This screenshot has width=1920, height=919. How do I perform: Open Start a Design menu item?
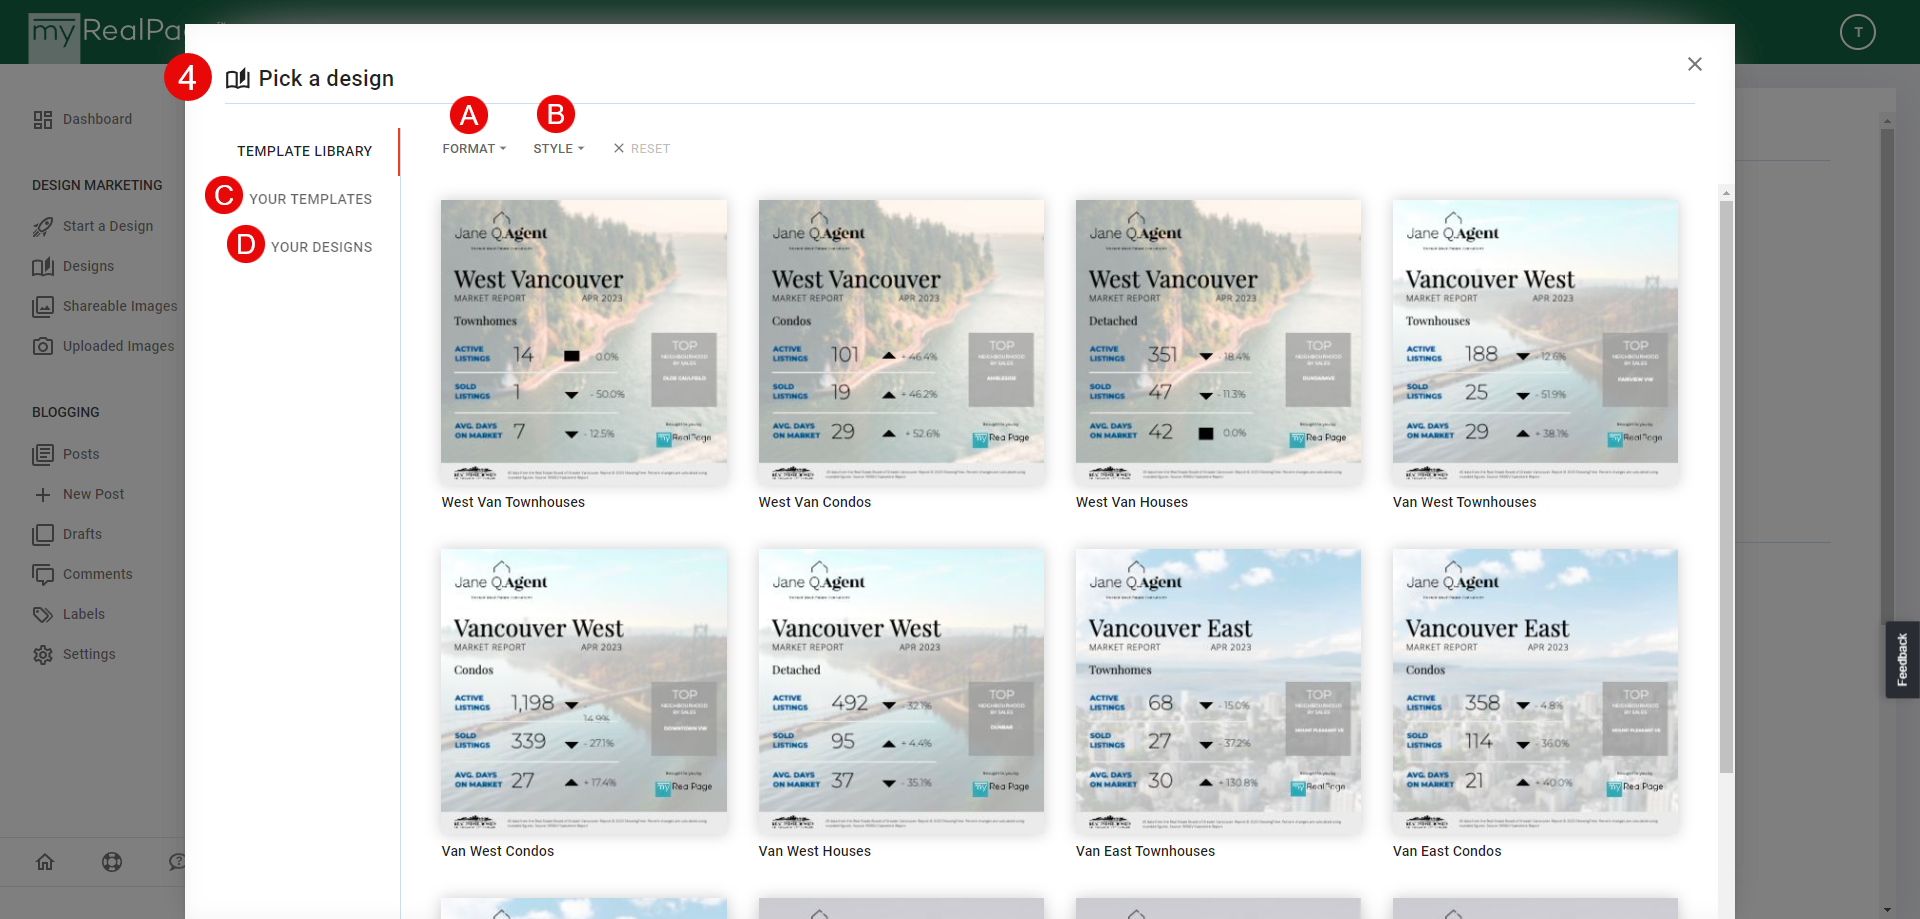pyautogui.click(x=108, y=226)
